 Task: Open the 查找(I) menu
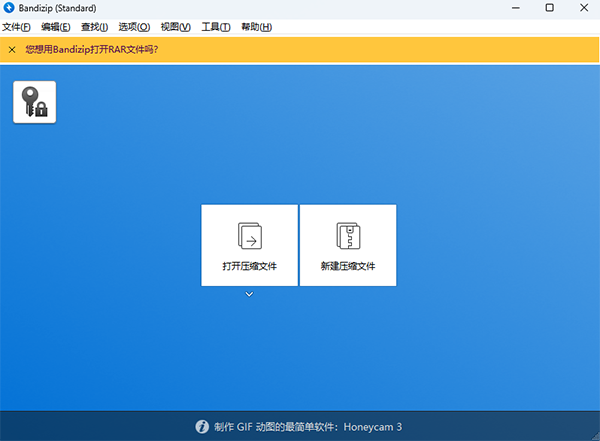pos(95,27)
